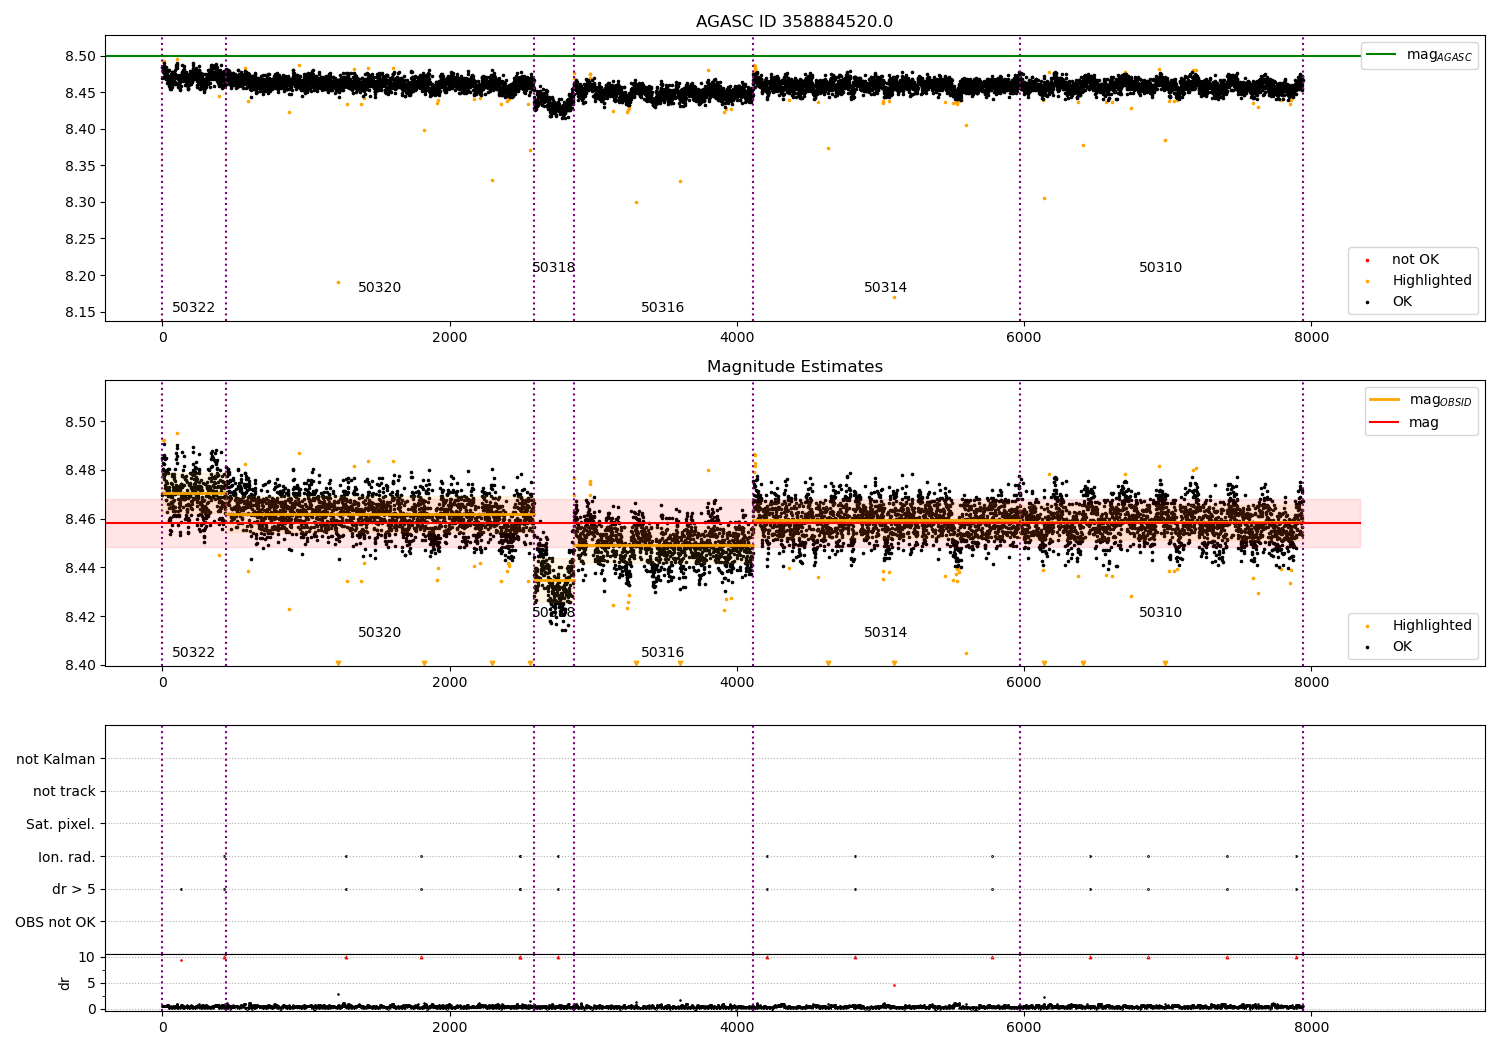
Task: Click the 10 tick on dr axis
Action: coord(86,958)
